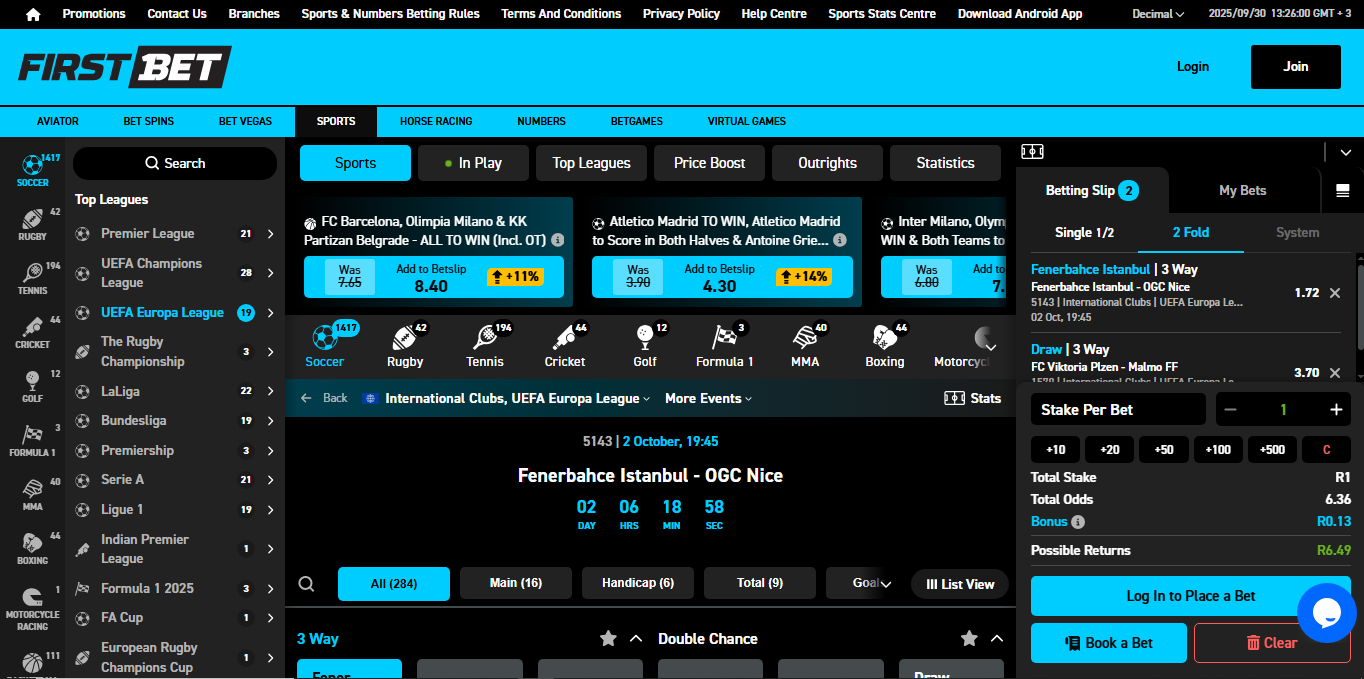Collapse the Double Chance market with its chevron
Screen dimensions: 1364x679
tap(996, 637)
